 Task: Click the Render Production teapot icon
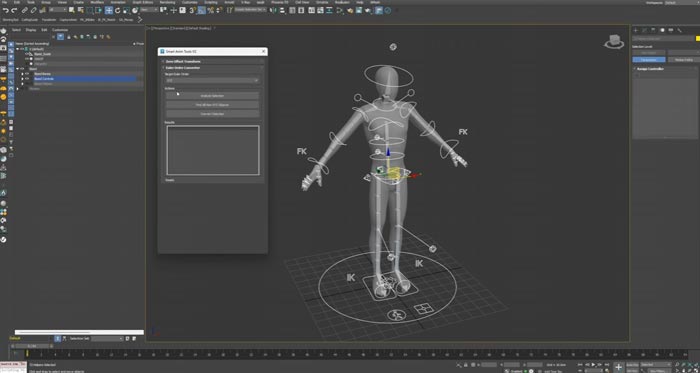(367, 10)
